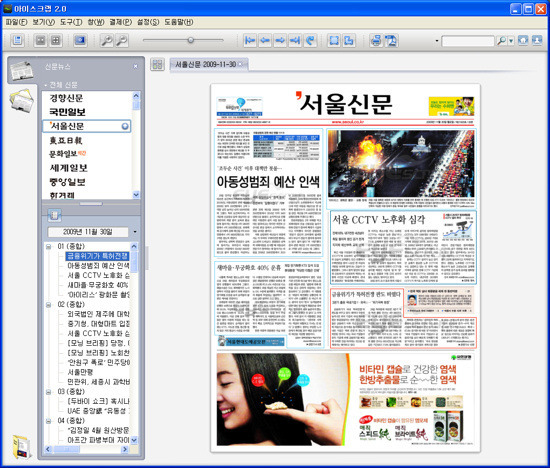Viewport: 550px width, 468px height.
Task: Open the search options dropdown arrow
Action: click(511, 41)
